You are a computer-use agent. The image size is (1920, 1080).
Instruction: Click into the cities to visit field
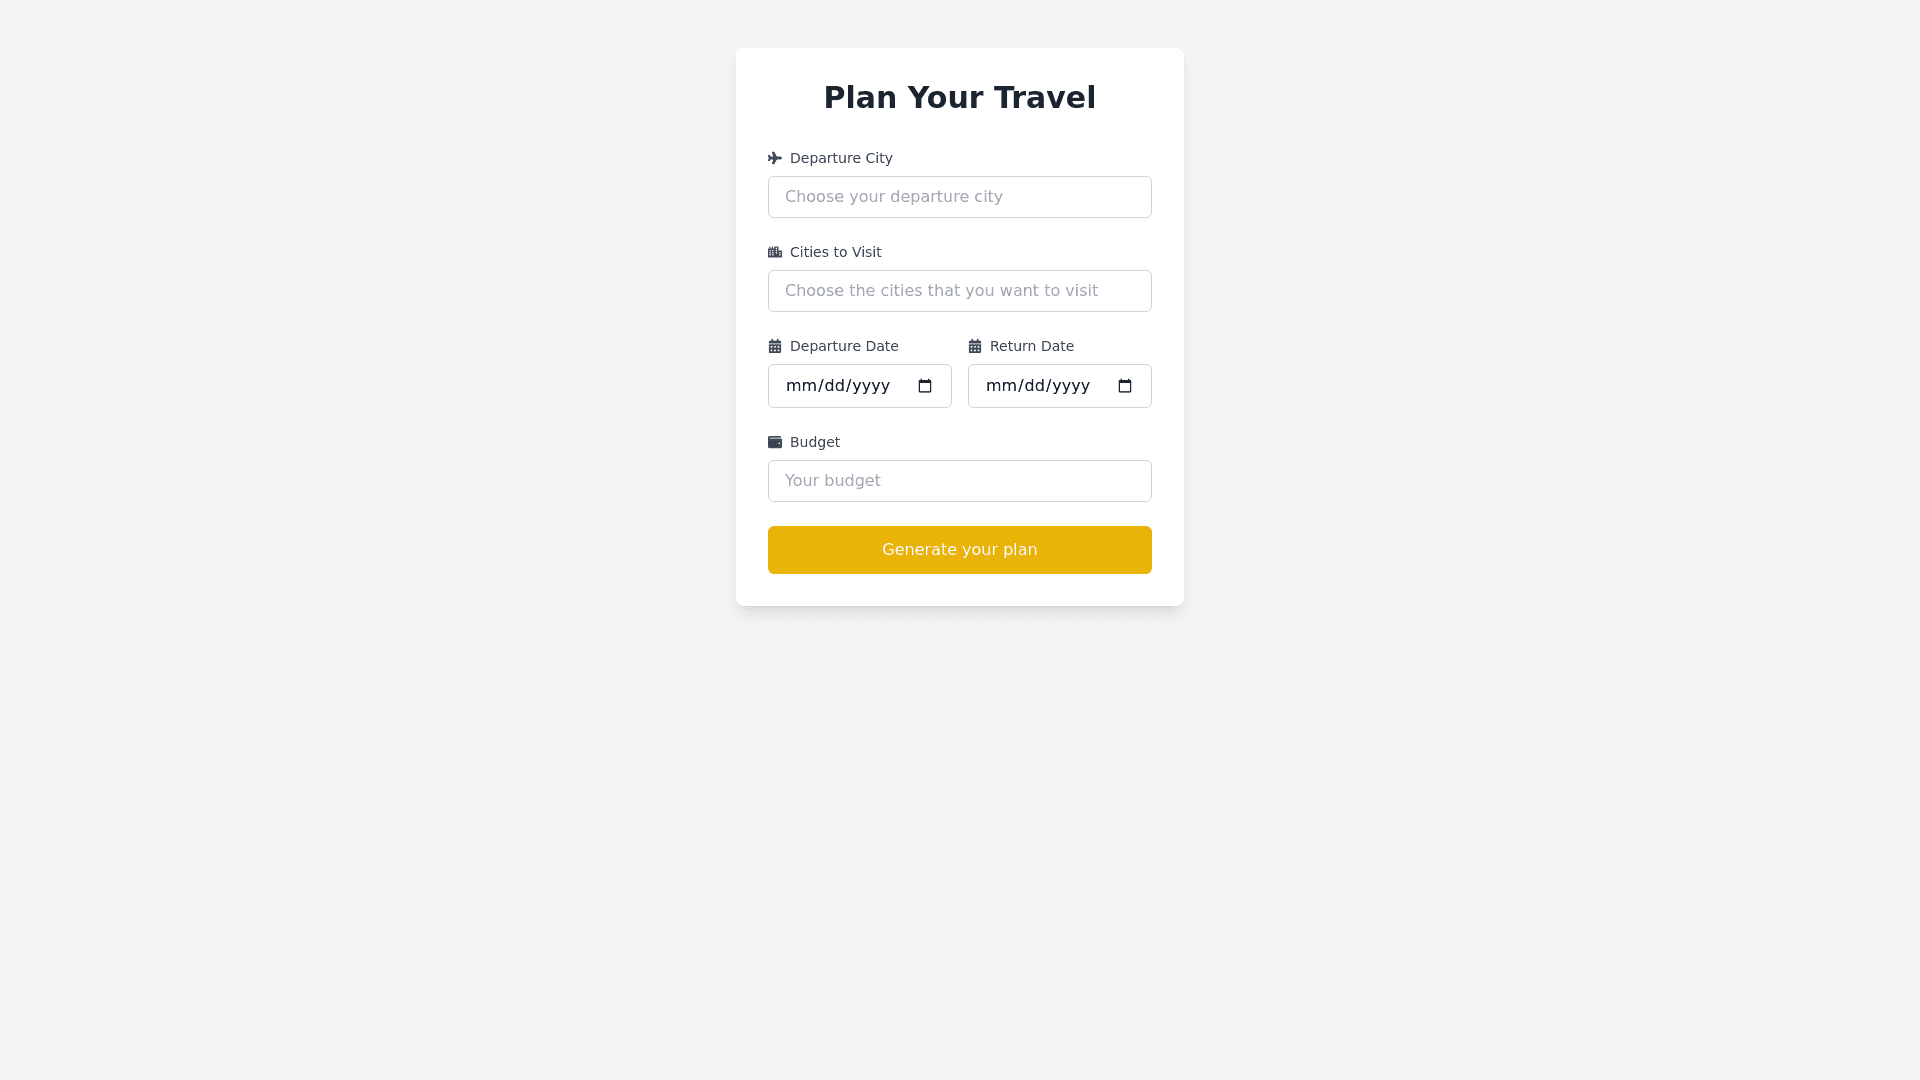click(x=960, y=291)
